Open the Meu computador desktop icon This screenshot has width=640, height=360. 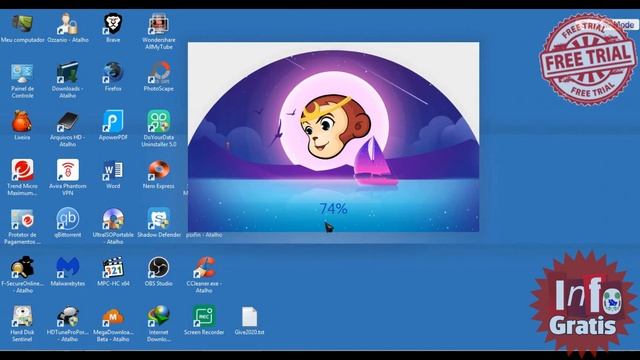click(x=22, y=24)
